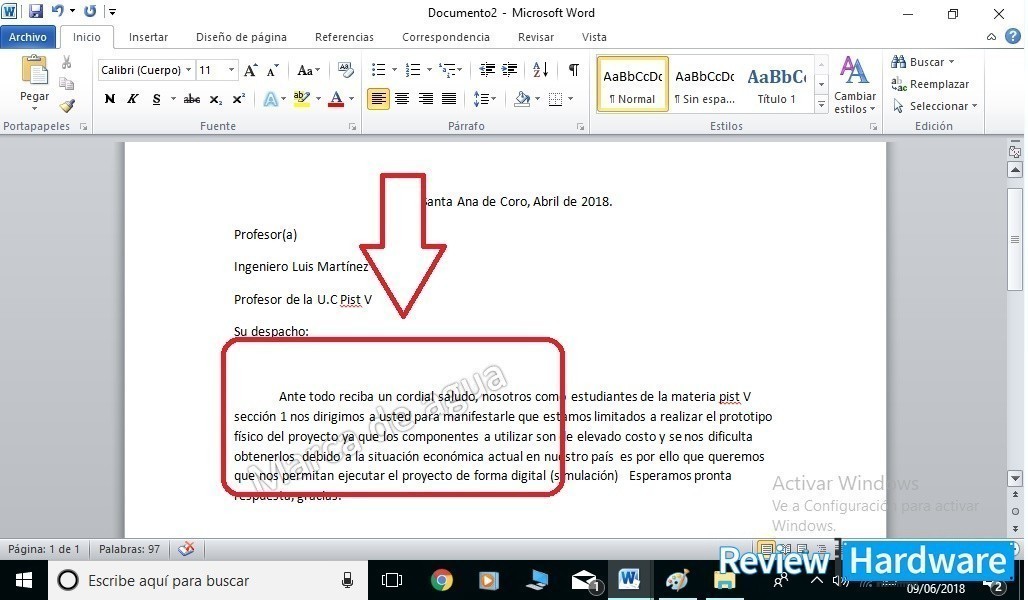The width and height of the screenshot is (1028, 600).
Task: Switch to Revisar tab
Action: pos(536,37)
